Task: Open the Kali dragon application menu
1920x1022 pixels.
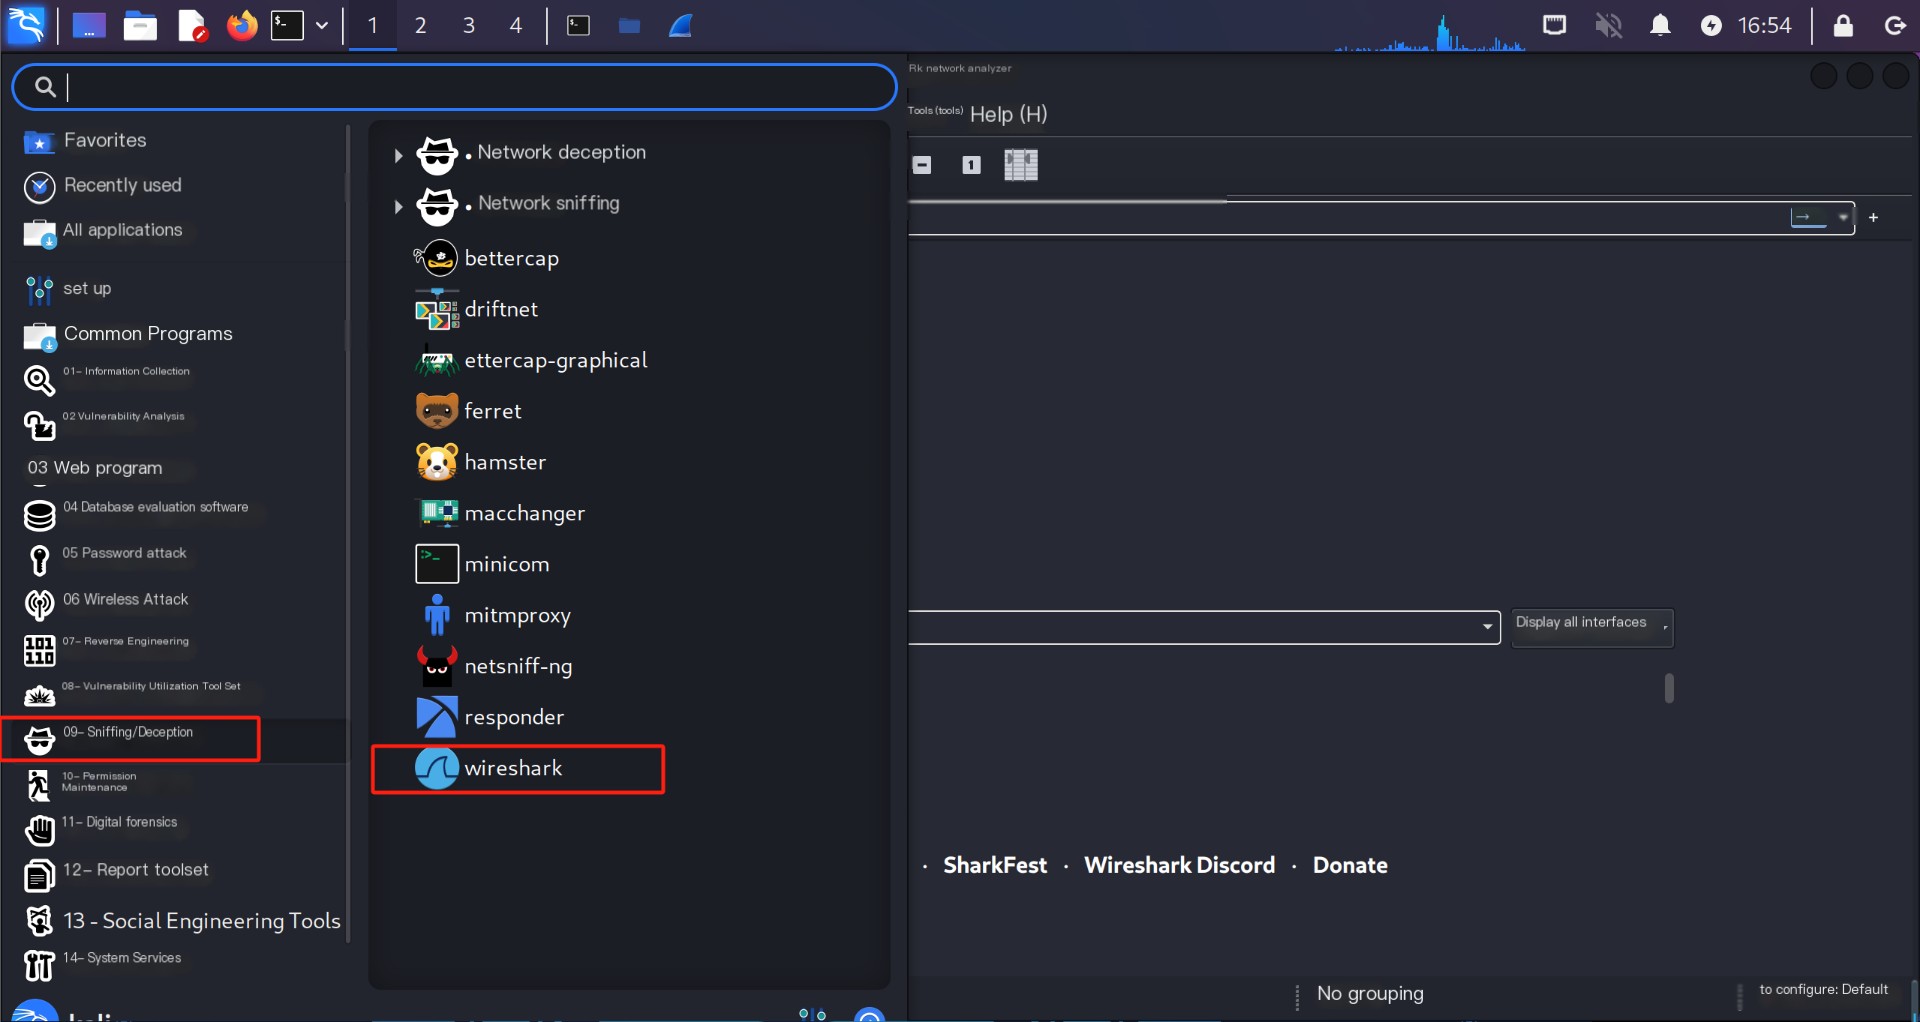Action: pyautogui.click(x=26, y=25)
